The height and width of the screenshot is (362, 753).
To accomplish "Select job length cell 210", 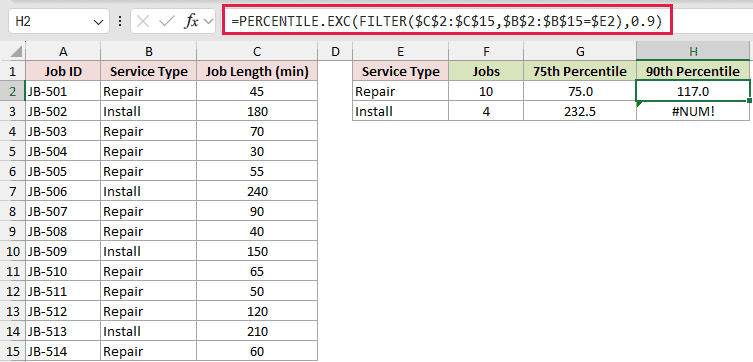I will click(257, 331).
